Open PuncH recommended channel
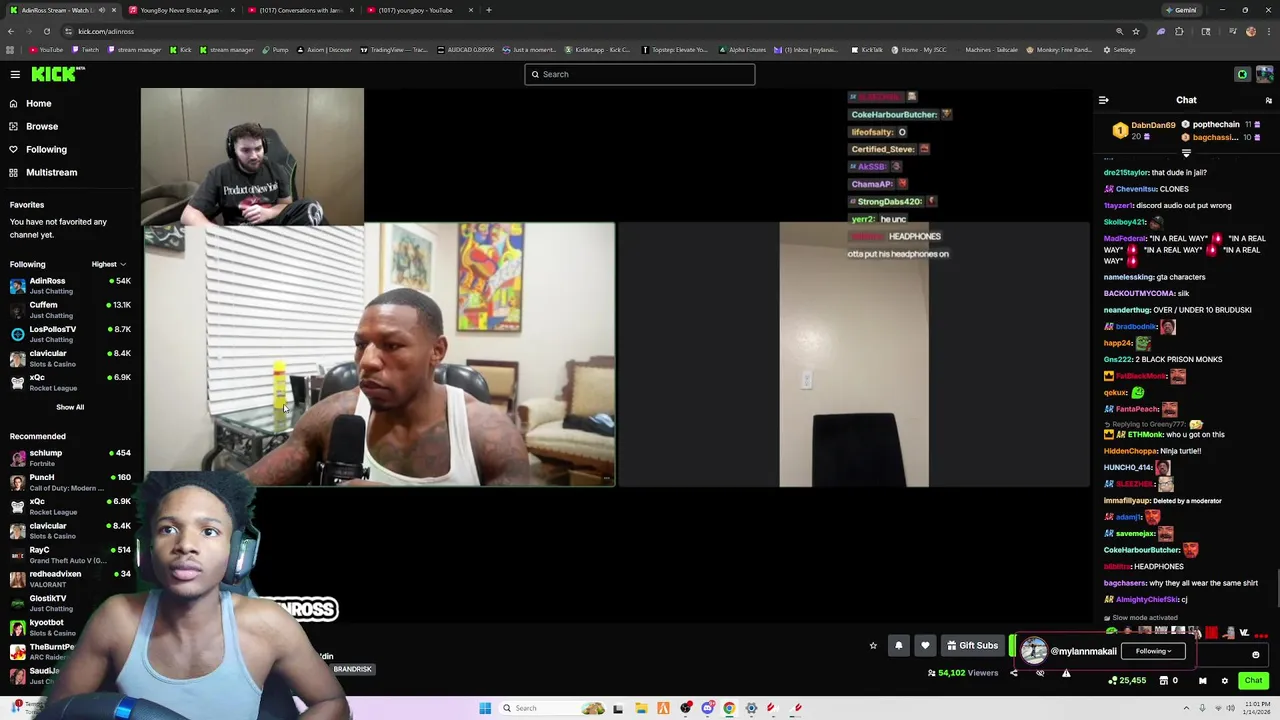 click(70, 482)
